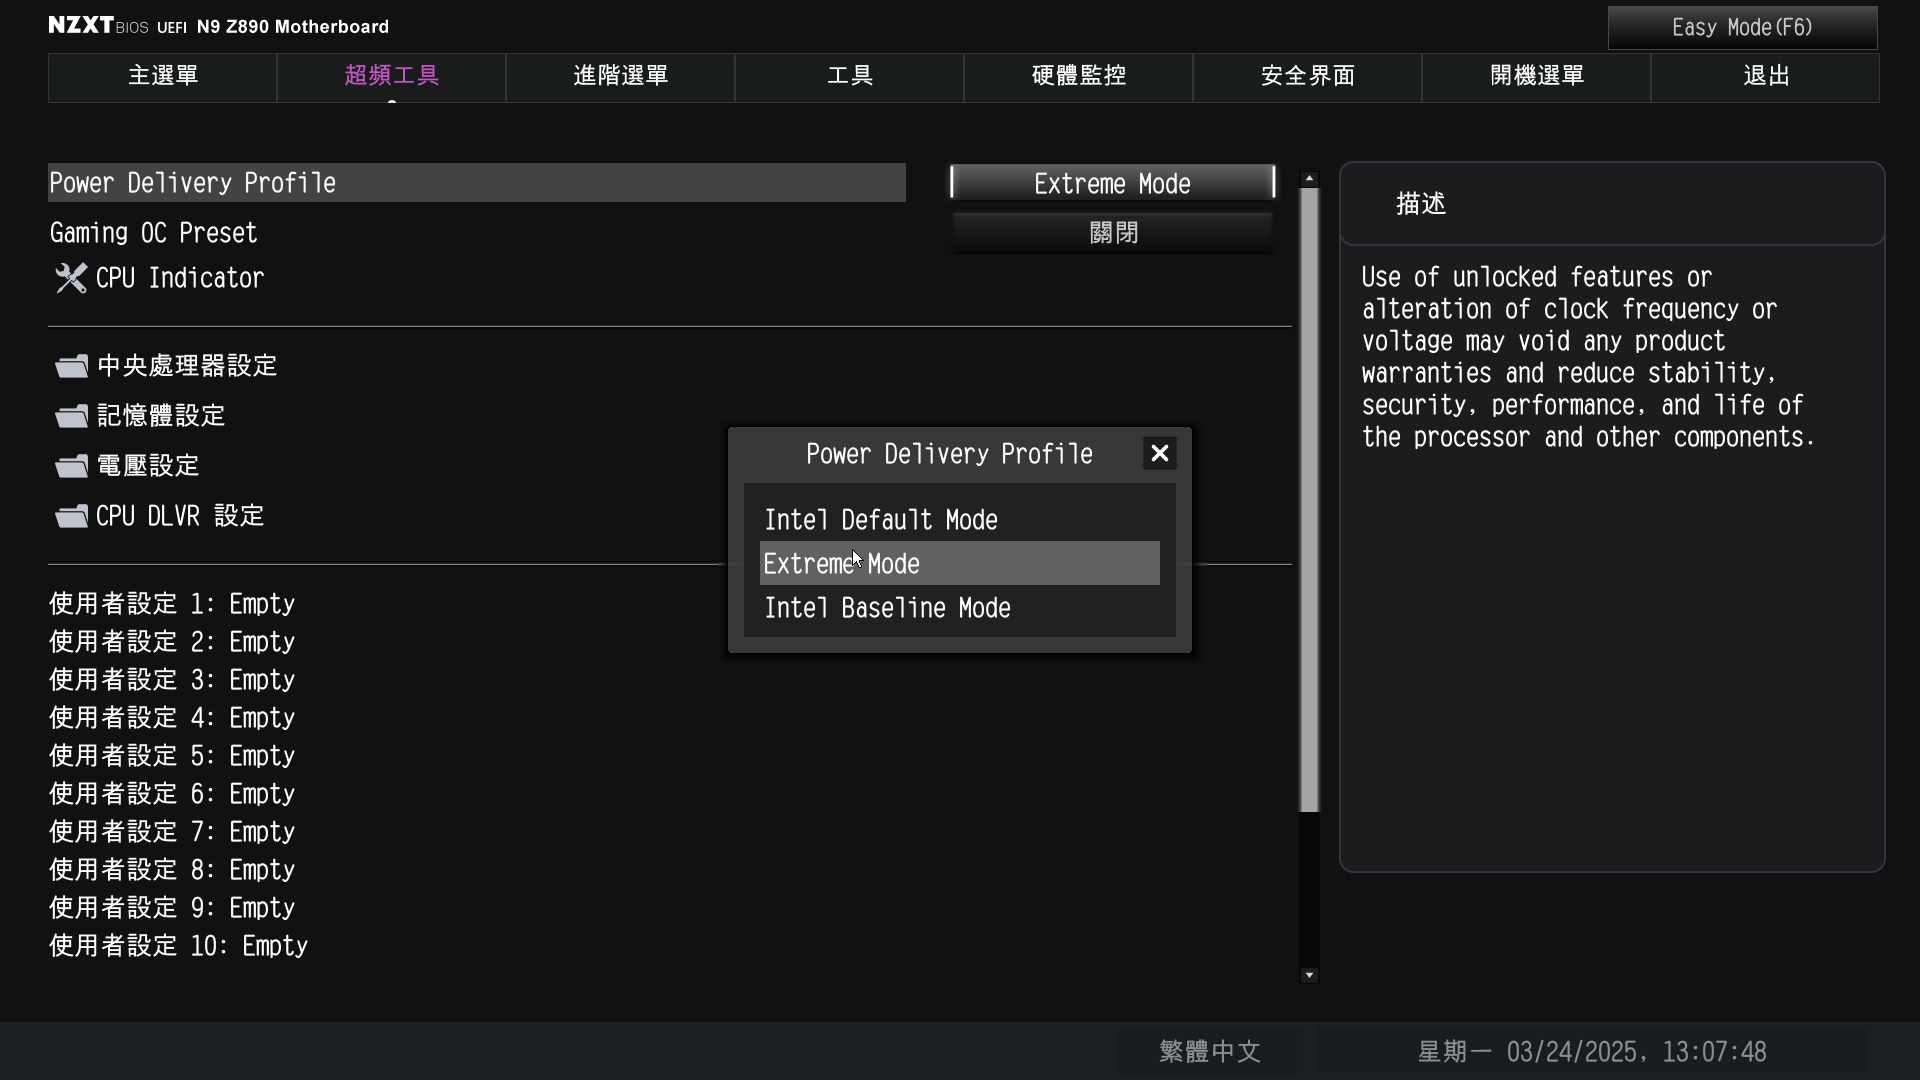
Task: Open the 安全界面 tab
Action: [1308, 77]
